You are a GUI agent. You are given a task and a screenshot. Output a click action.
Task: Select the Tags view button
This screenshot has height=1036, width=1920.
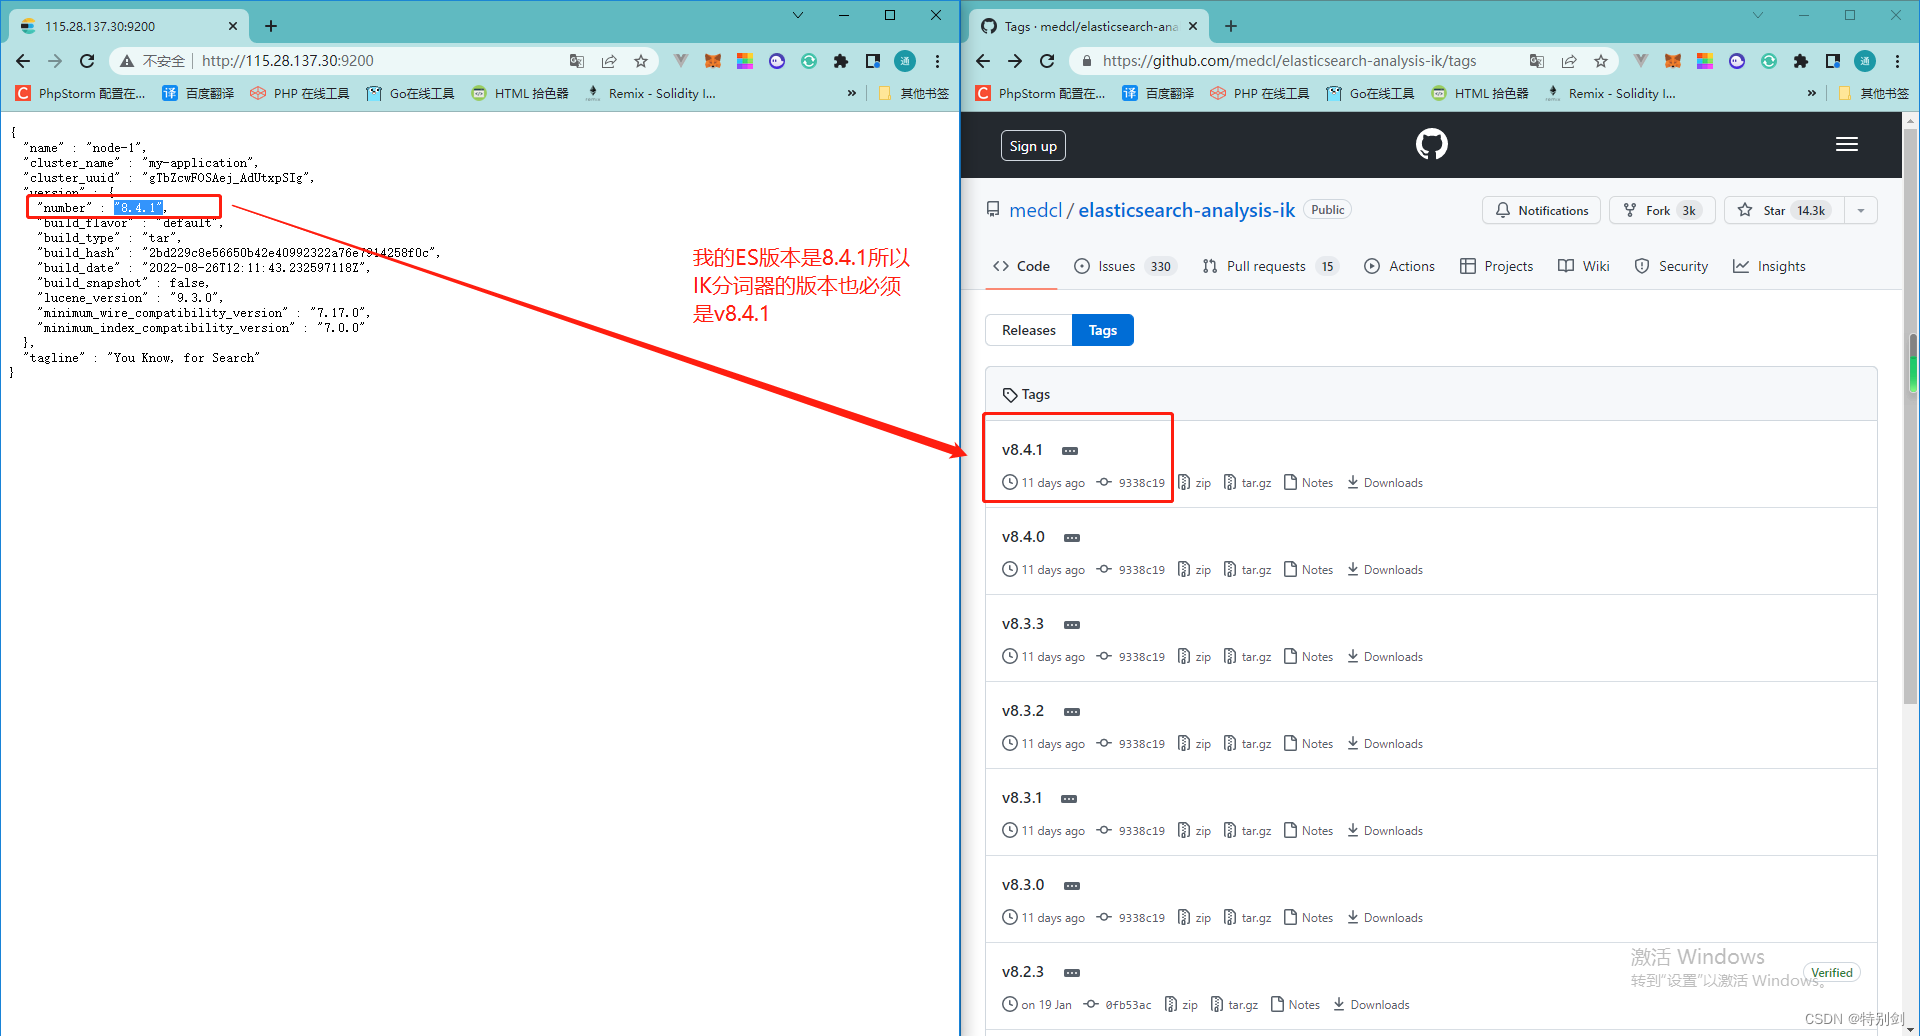click(x=1102, y=330)
